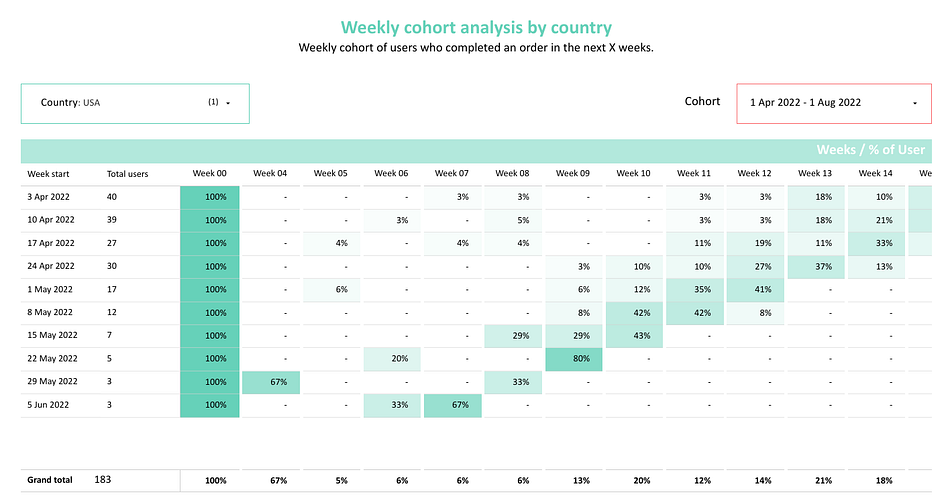Click the Week 00 column header
950x500 pixels.
210,173
